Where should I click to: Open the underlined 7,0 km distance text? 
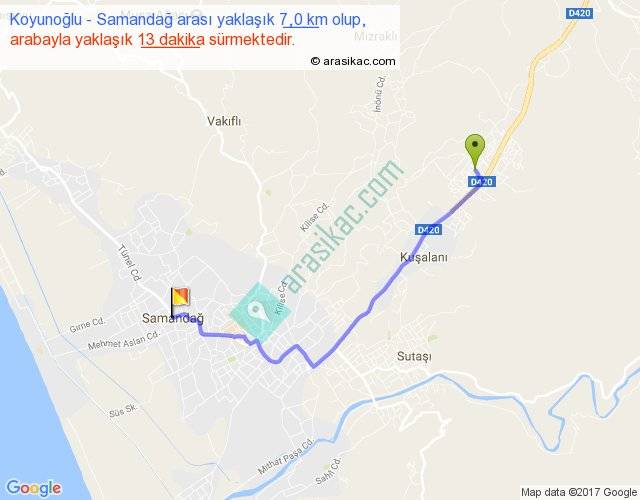(x=300, y=19)
